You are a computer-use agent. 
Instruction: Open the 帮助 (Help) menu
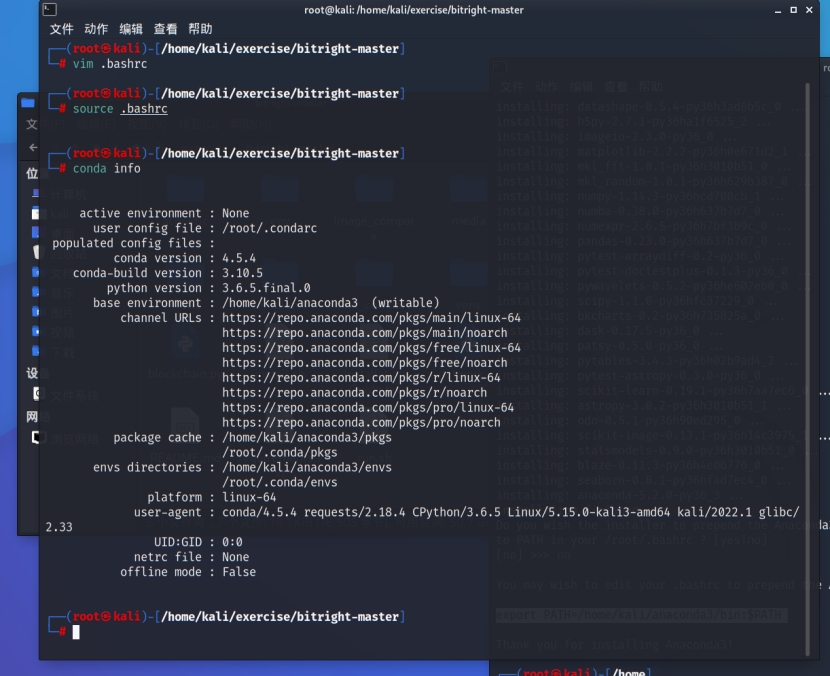click(x=200, y=29)
